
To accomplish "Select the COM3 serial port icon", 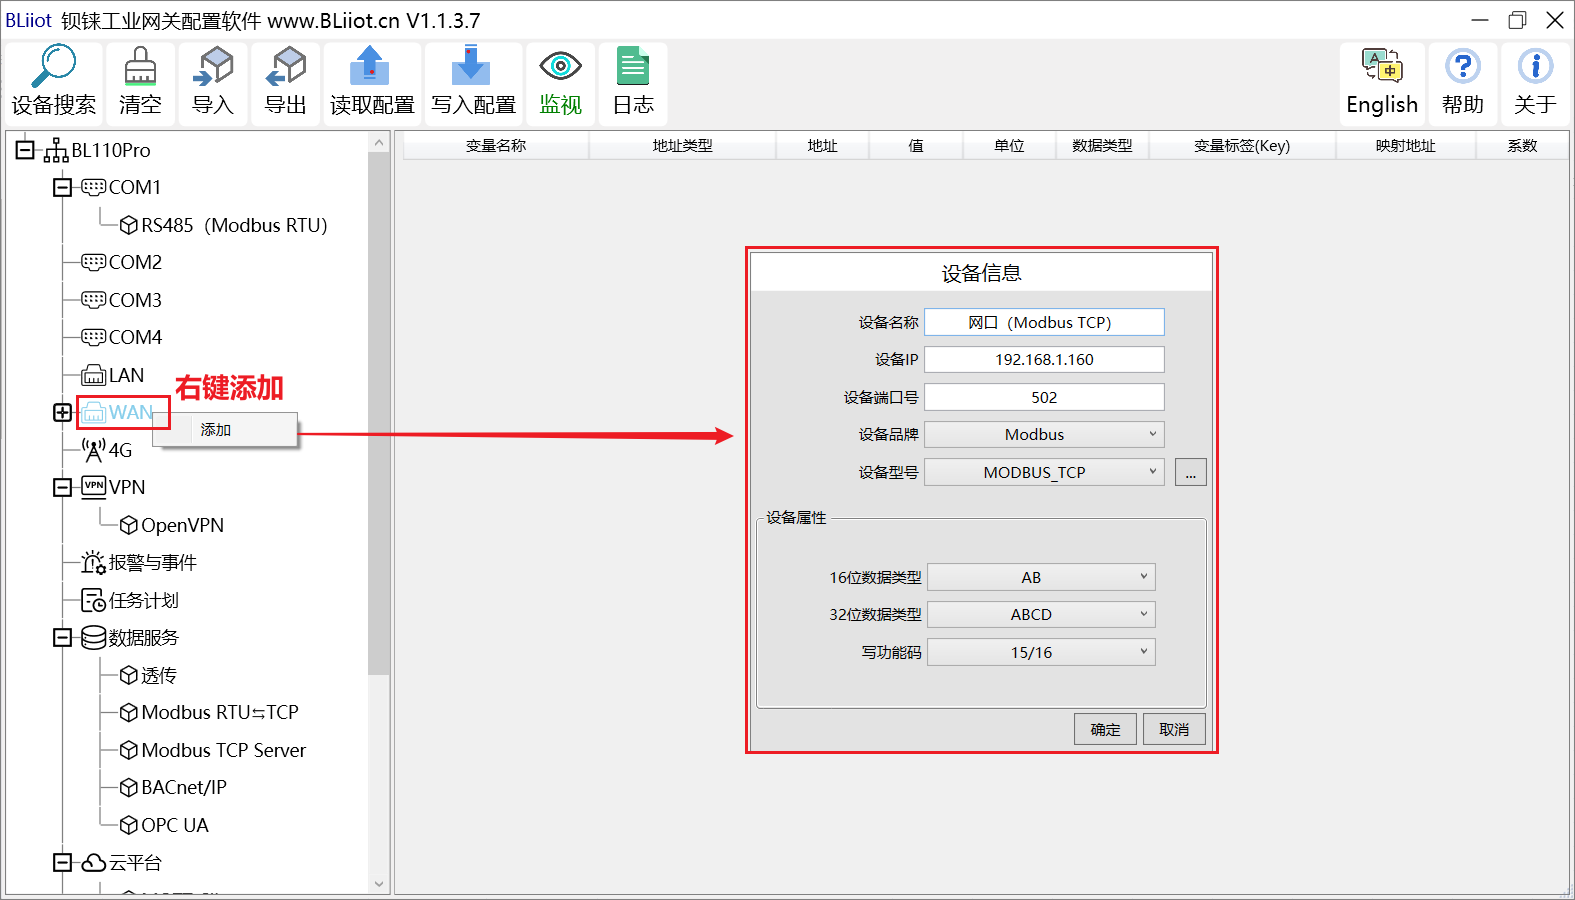I will coord(93,300).
